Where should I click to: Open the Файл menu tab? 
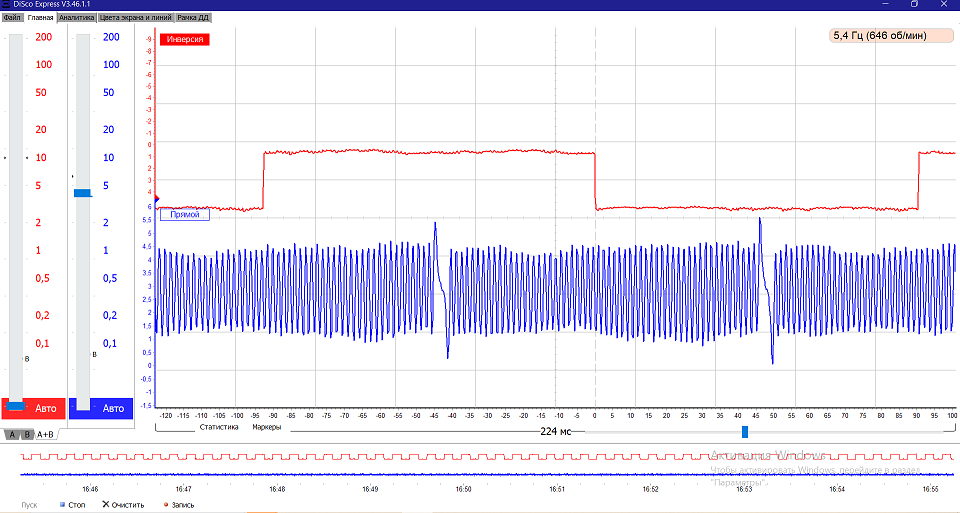click(12, 18)
